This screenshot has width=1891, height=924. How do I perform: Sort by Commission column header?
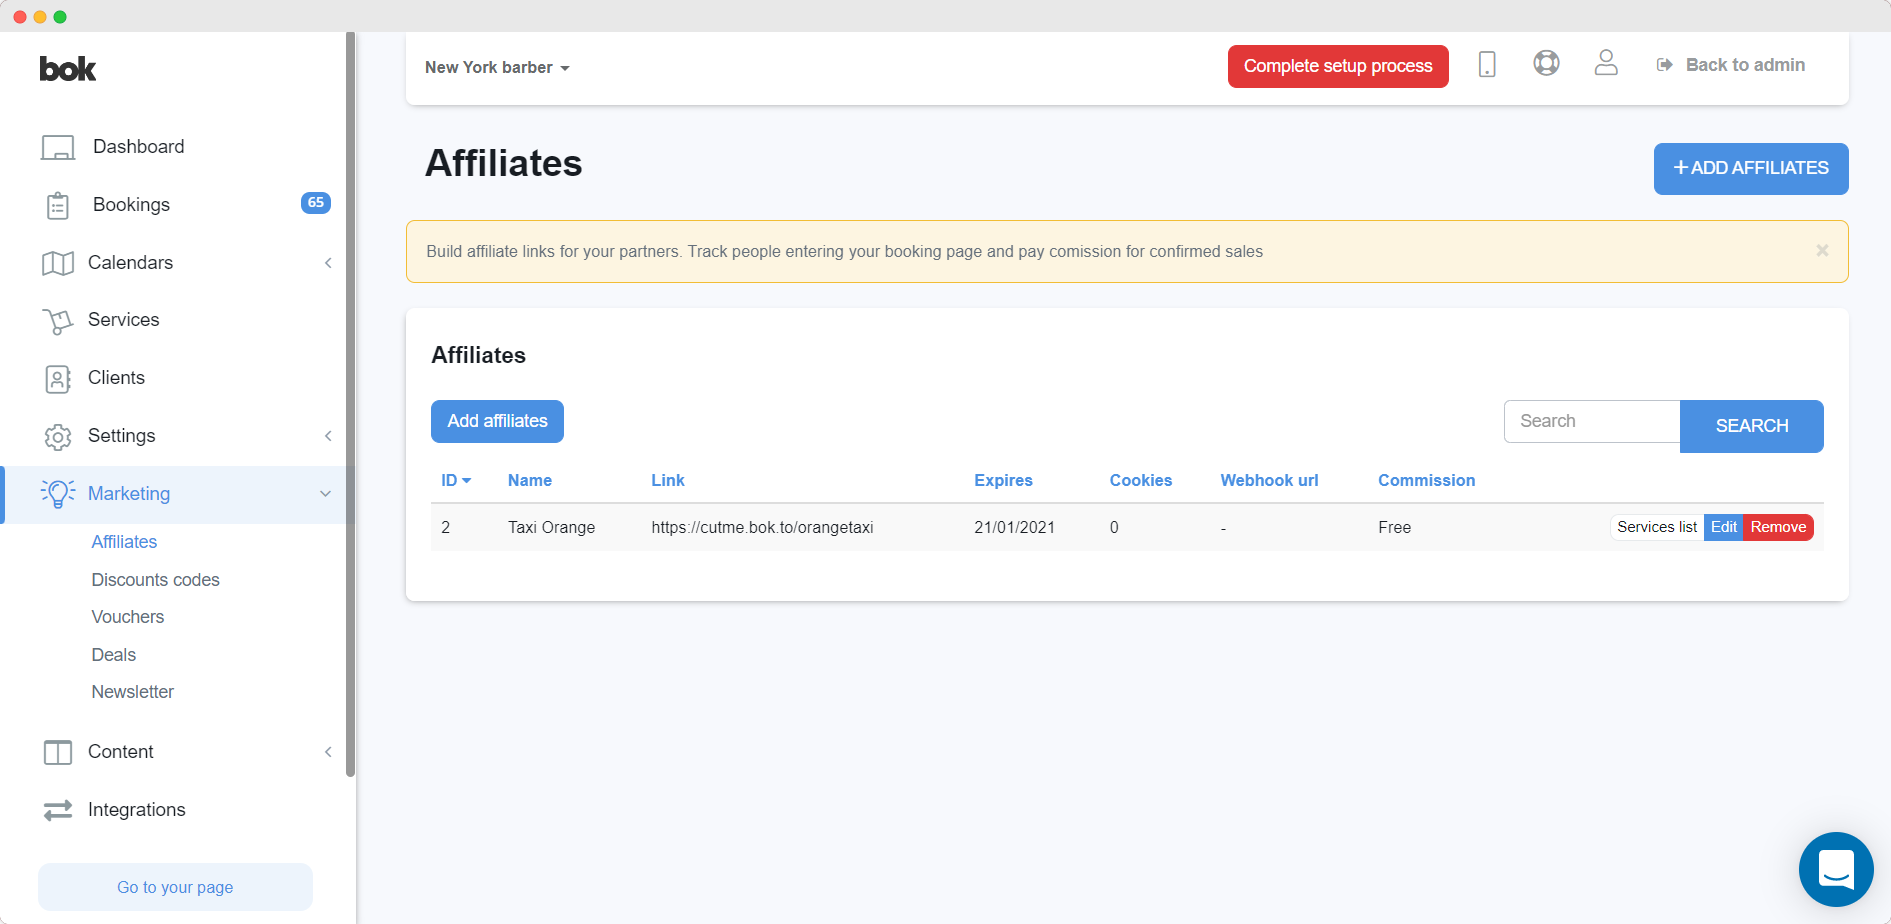pyautogui.click(x=1427, y=480)
